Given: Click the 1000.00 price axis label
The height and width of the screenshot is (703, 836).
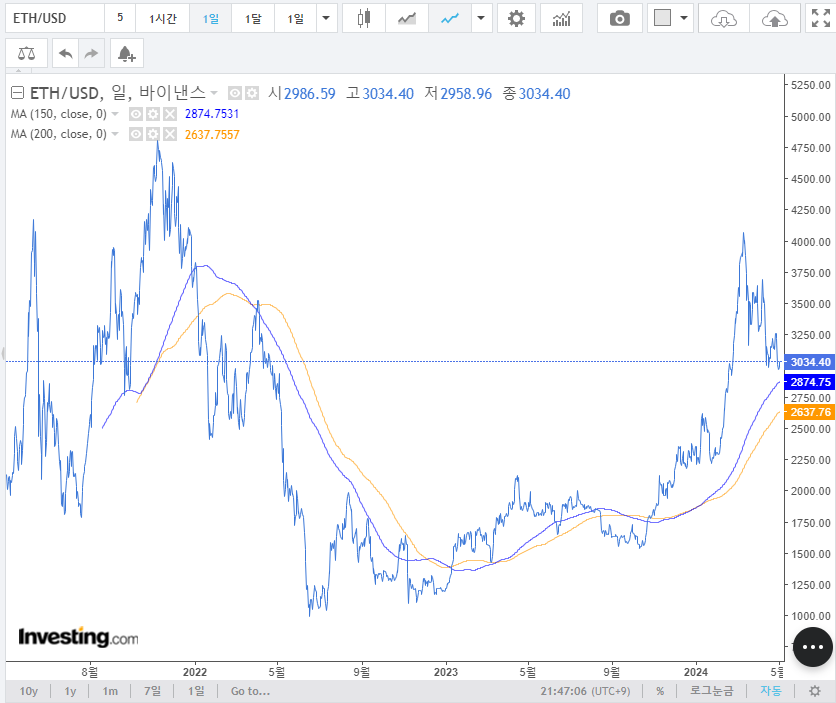Looking at the screenshot, I should 810,616.
